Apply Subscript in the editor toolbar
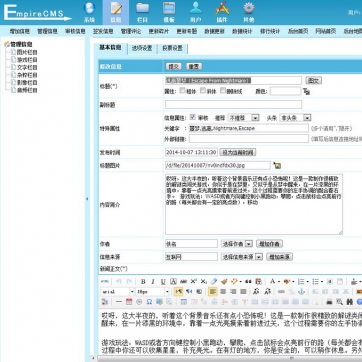Image resolution: width=362 pixels, height=362 pixels. click(x=203, y=282)
